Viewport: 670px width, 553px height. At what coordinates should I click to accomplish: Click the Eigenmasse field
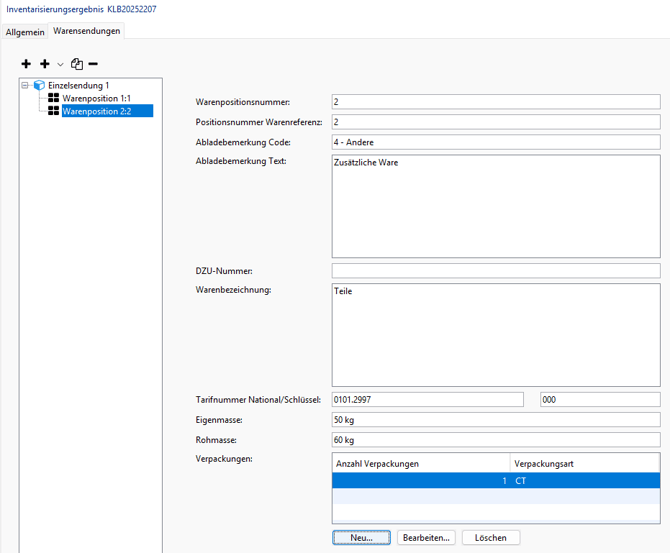click(x=496, y=420)
